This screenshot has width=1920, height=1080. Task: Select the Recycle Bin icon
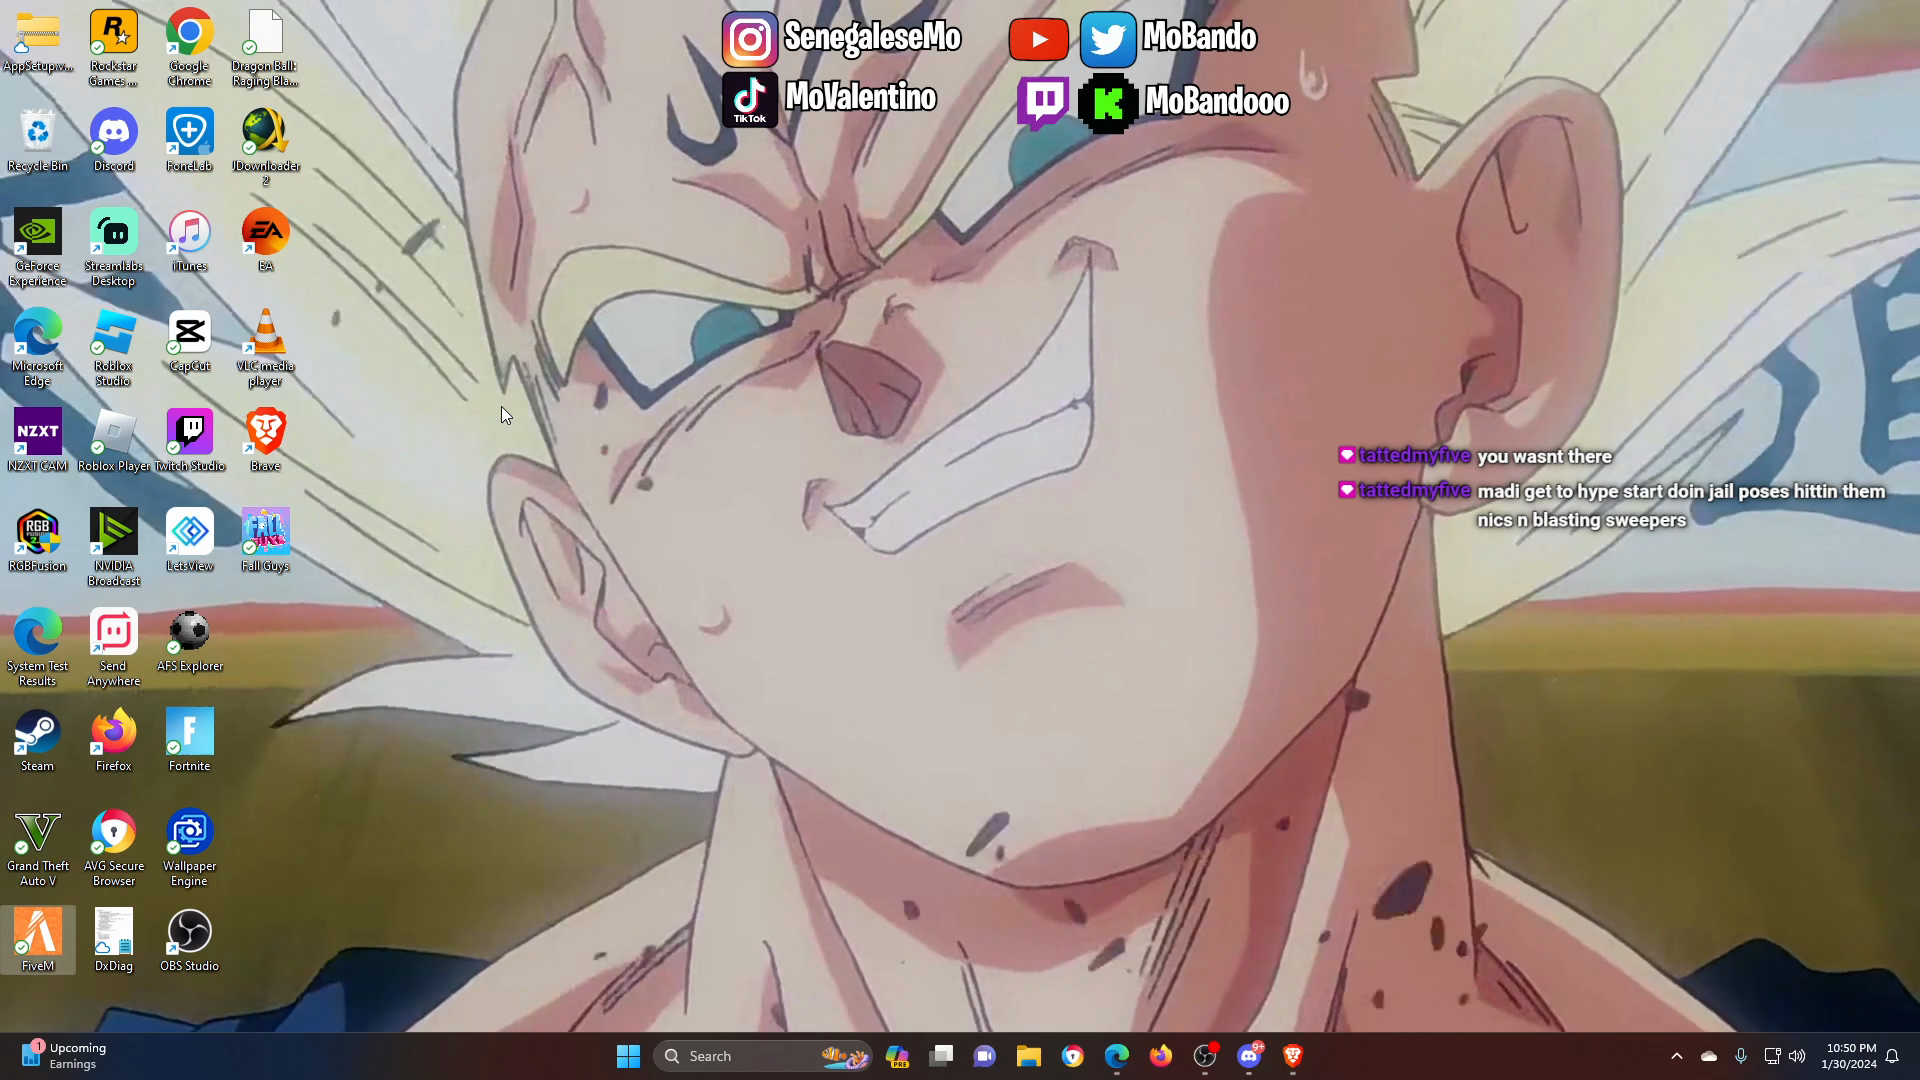(37, 140)
